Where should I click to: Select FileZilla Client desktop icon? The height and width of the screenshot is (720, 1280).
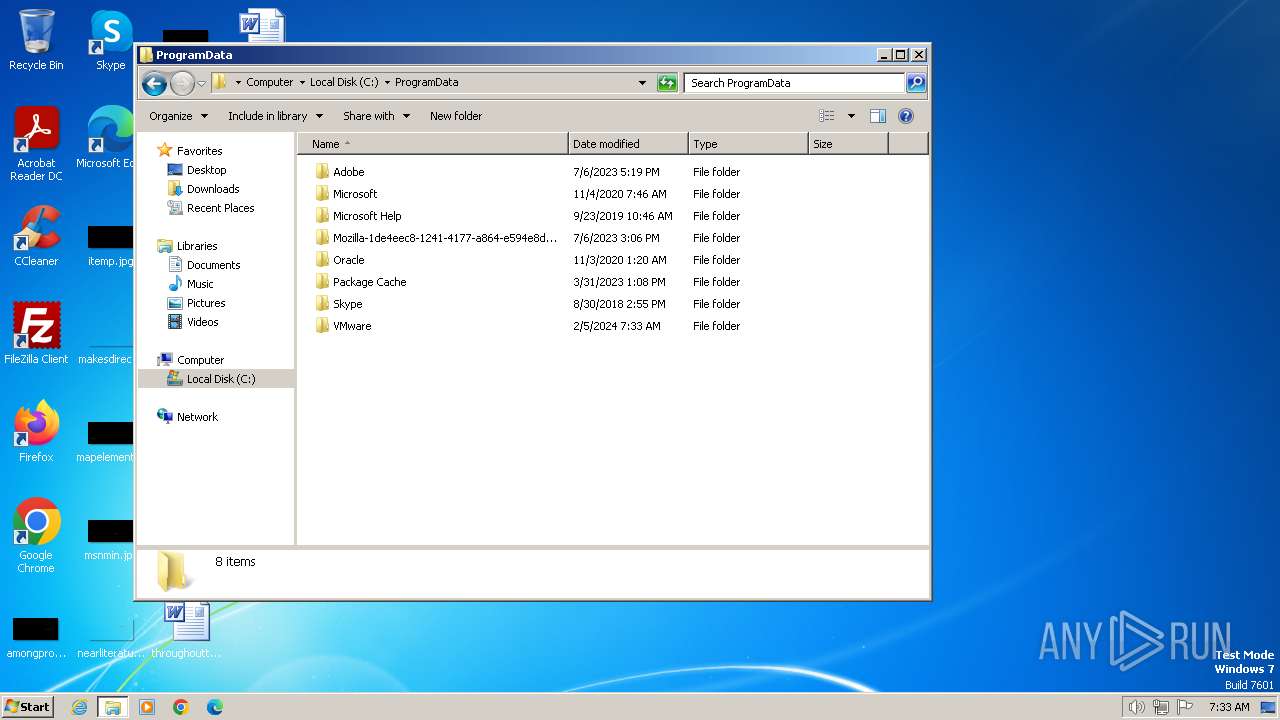(36, 334)
